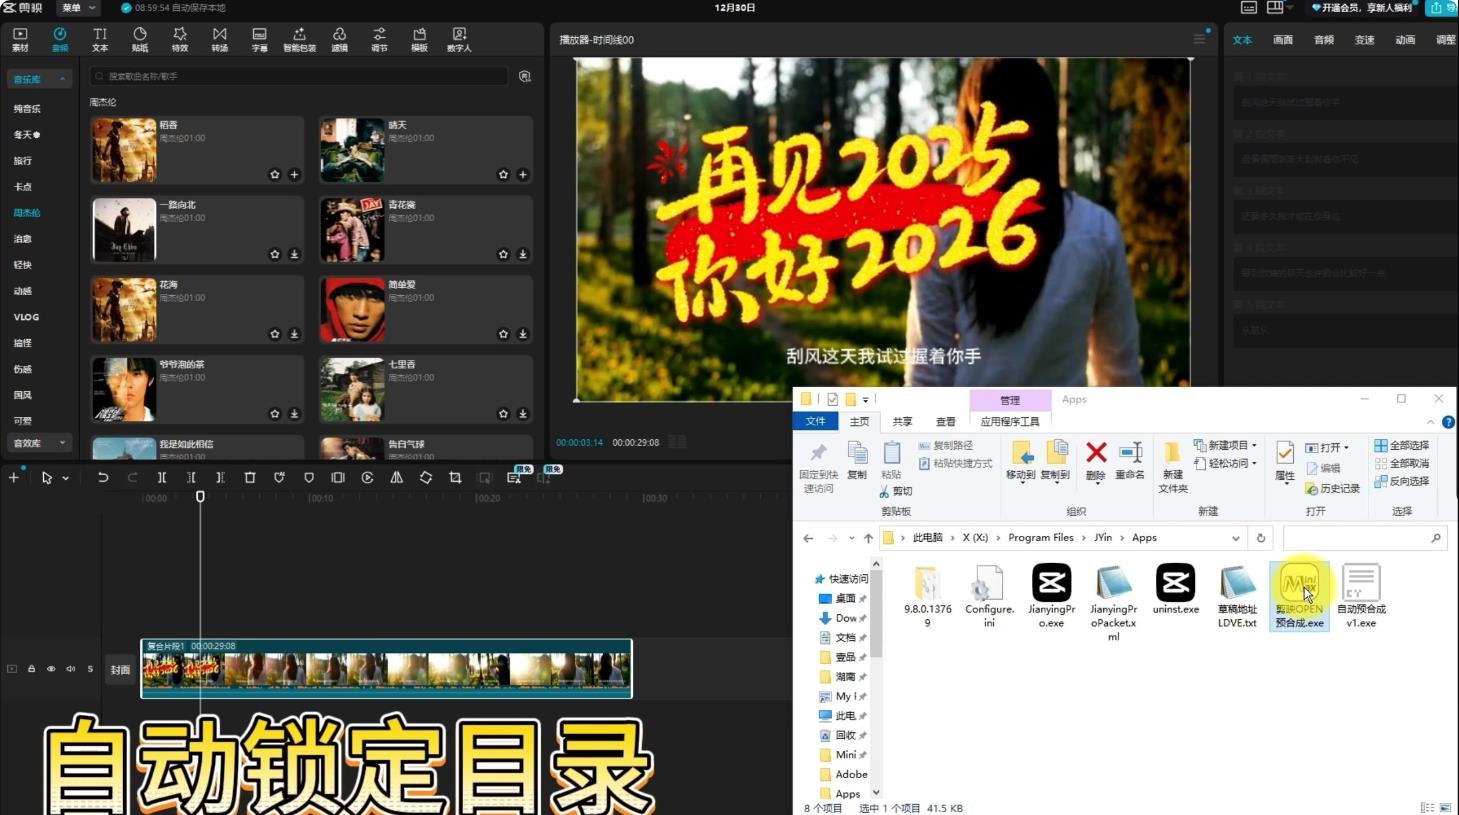1459x815 pixels.
Task: Switch to the 查看 tab in File Explorer
Action: click(x=944, y=421)
